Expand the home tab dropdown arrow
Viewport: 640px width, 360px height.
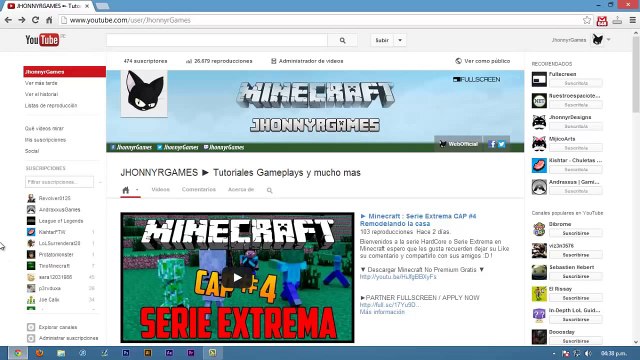point(137,189)
